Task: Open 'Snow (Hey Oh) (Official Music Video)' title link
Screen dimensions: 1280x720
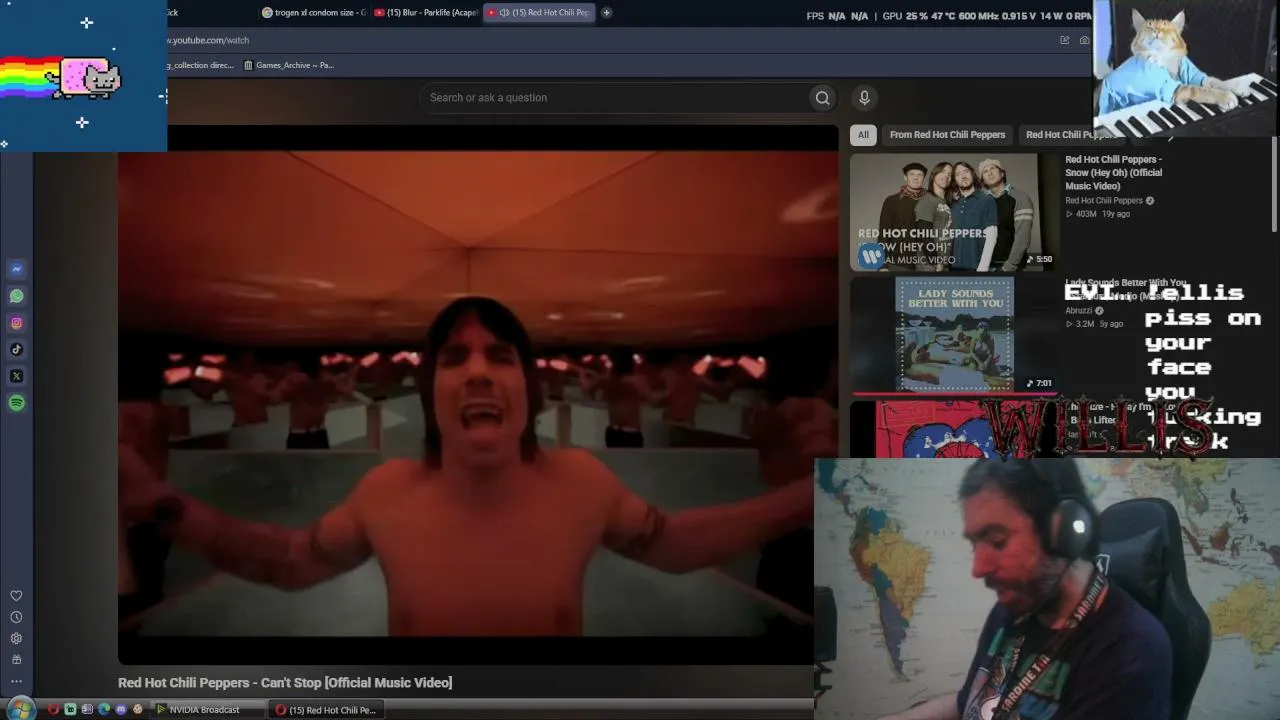Action: pos(1114,172)
